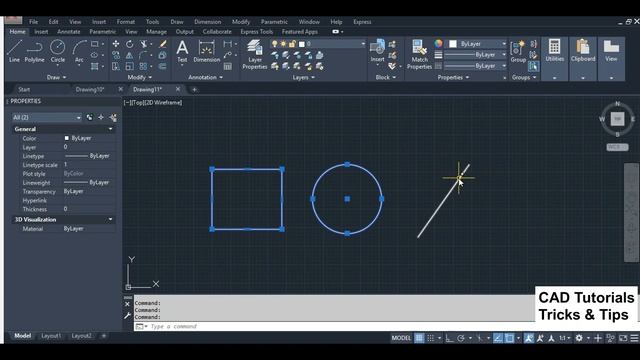The width and height of the screenshot is (640, 360).
Task: Click the object color wheel icon
Action: [438, 44]
